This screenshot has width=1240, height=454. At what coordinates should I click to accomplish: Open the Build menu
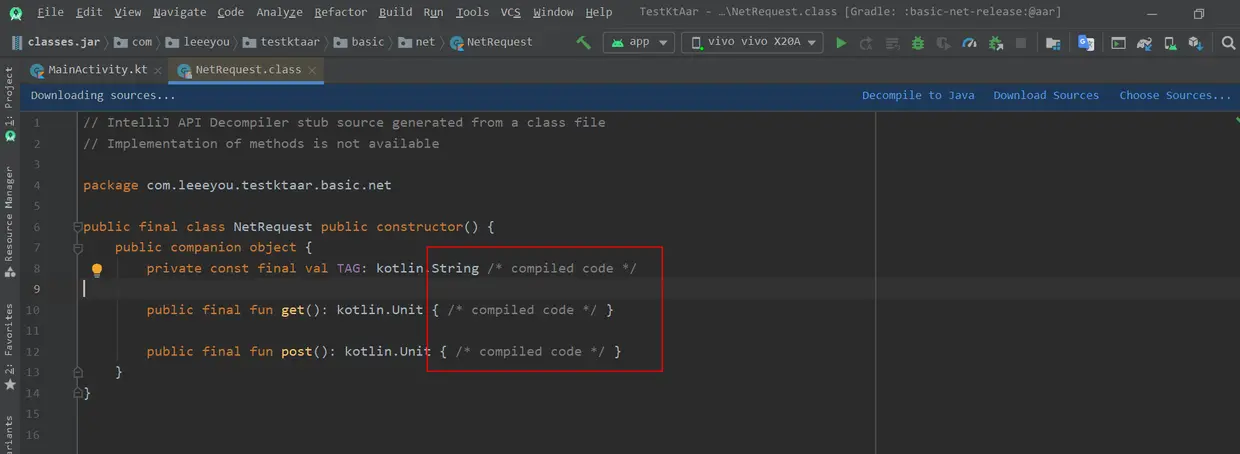396,12
